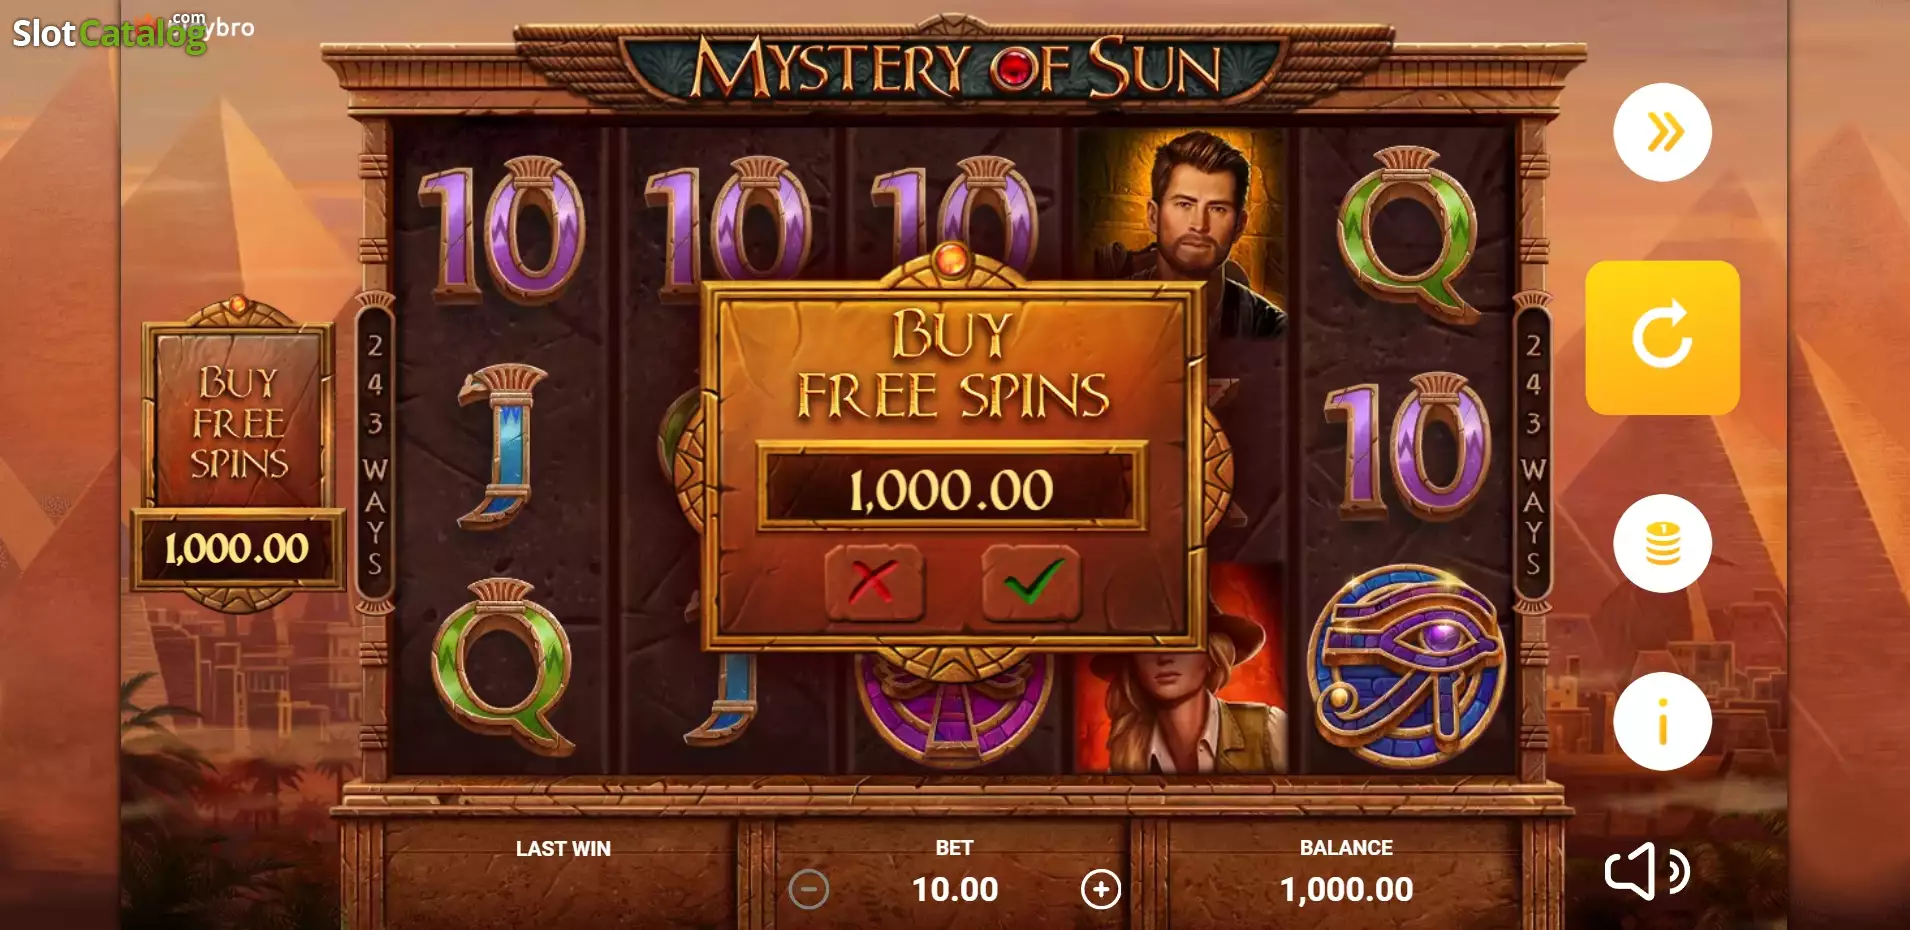Click the Eye of Horus symbol
This screenshot has width=1910, height=930.
(x=1408, y=665)
